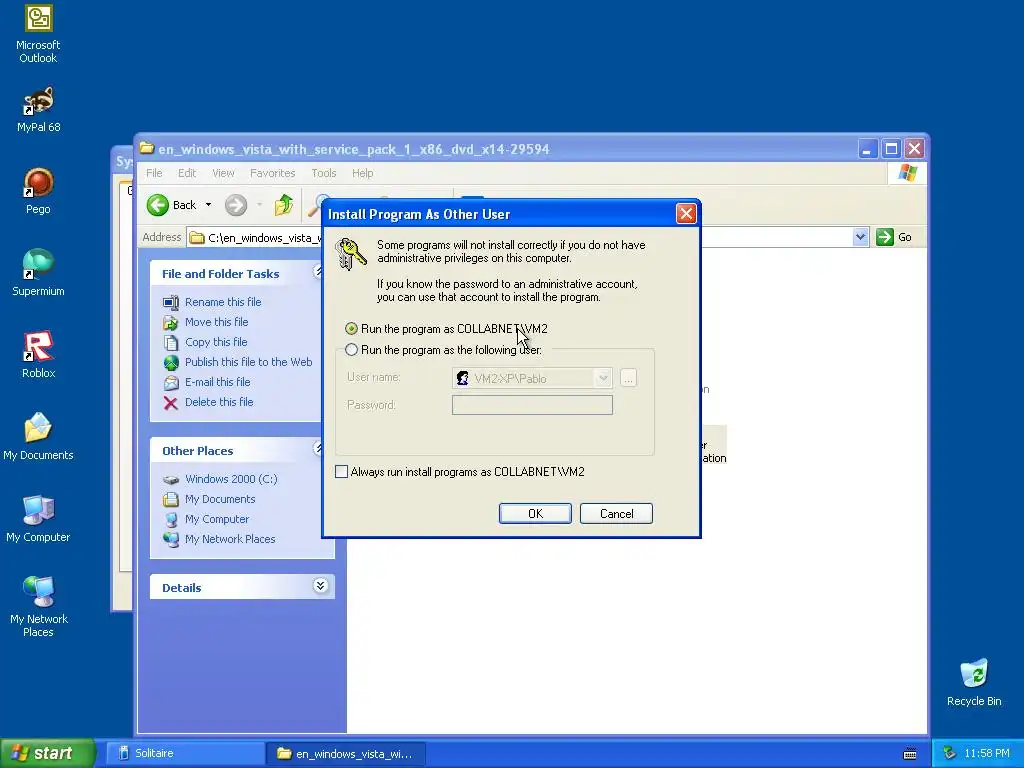Click the Copy this file icon

[x=170, y=342]
